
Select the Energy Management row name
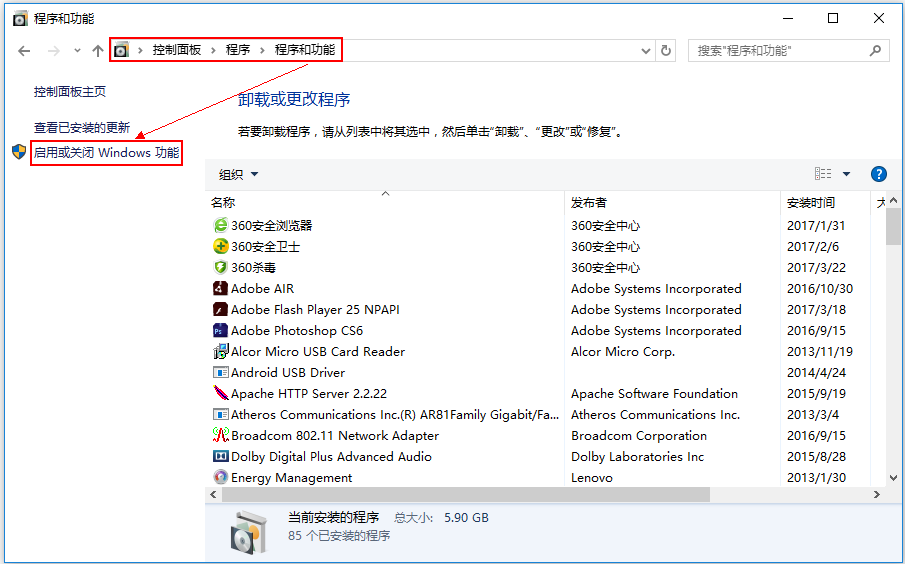pyautogui.click(x=291, y=477)
